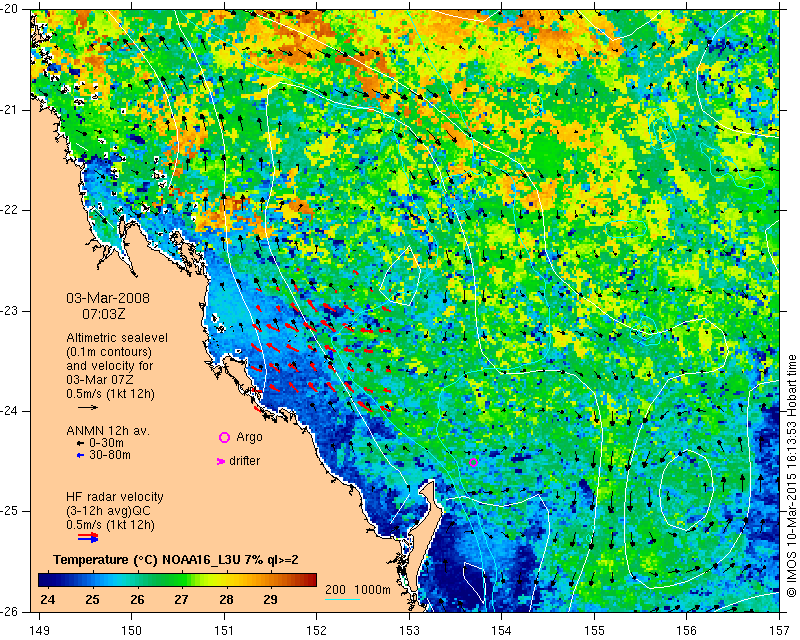This screenshot has width=800, height=640.
Task: Click the red and blue HF radar arrow symbol
Action: 88,537
